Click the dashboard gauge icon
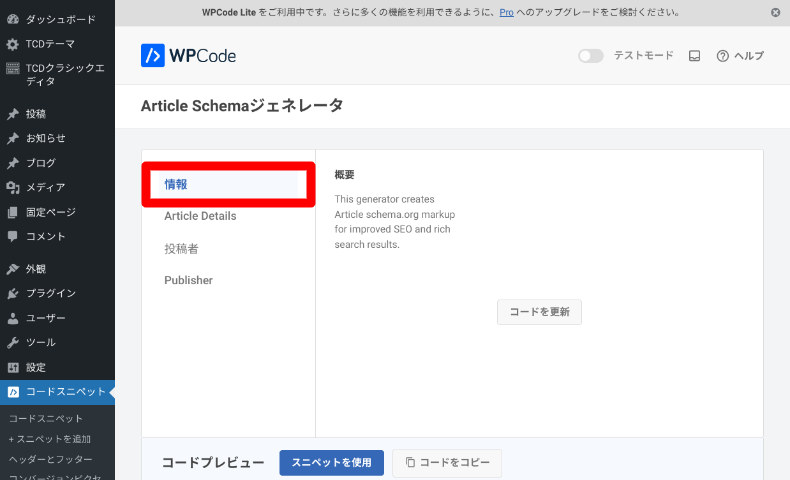This screenshot has height=480, width=790. (13, 19)
